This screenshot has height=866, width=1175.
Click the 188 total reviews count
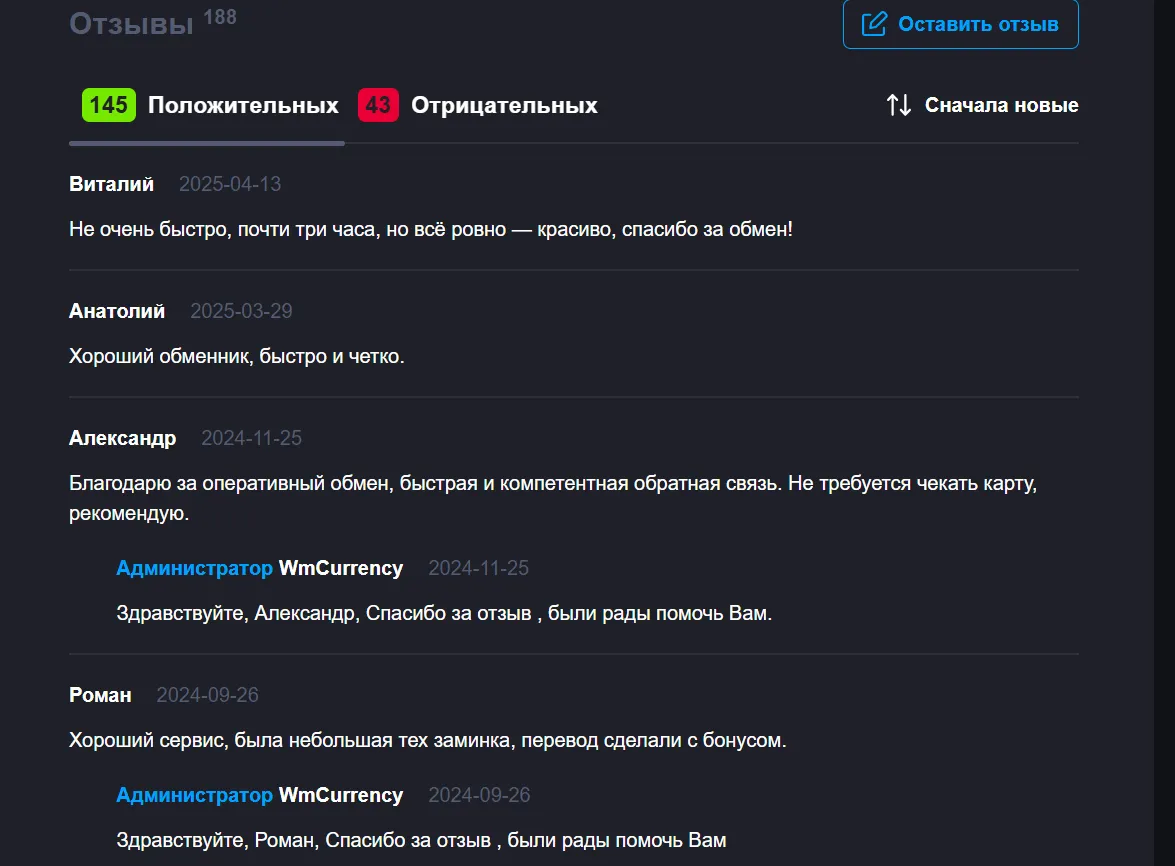point(220,17)
